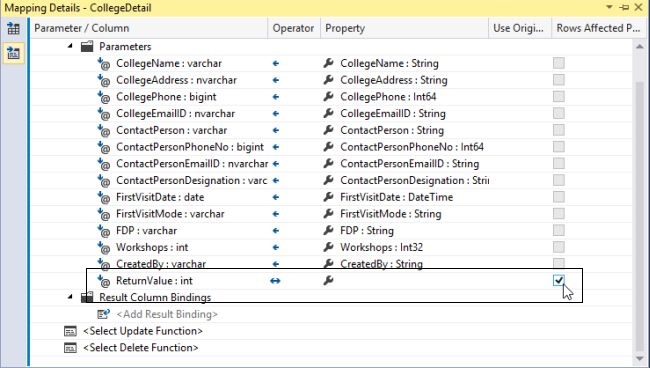This screenshot has height=368, width=650.
Task: Click CollegeAddress : String property cell
Action: point(394,80)
